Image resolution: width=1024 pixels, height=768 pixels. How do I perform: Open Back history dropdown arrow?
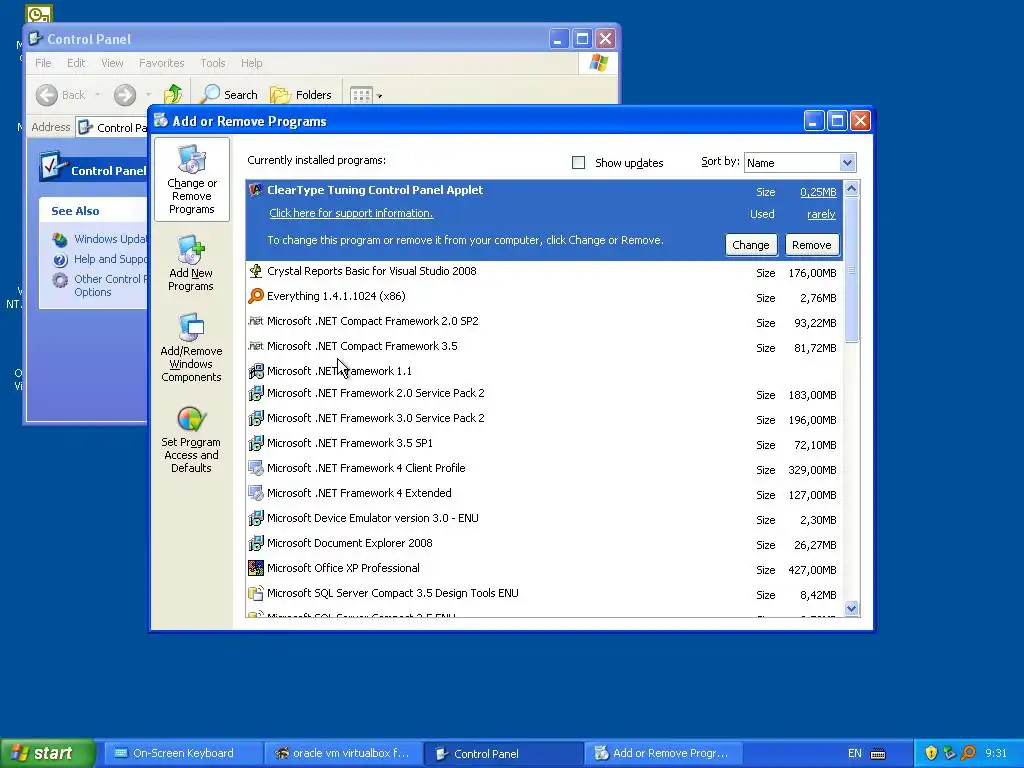97,95
